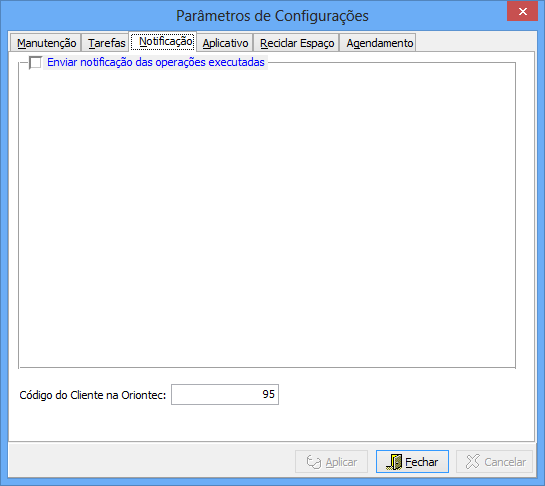This screenshot has width=545, height=486.
Task: Click the value 95 in the client code field
Action: (x=268, y=394)
